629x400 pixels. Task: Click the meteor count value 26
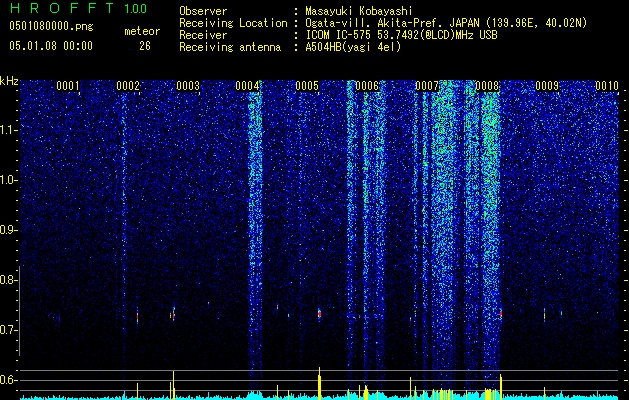pyautogui.click(x=145, y=46)
